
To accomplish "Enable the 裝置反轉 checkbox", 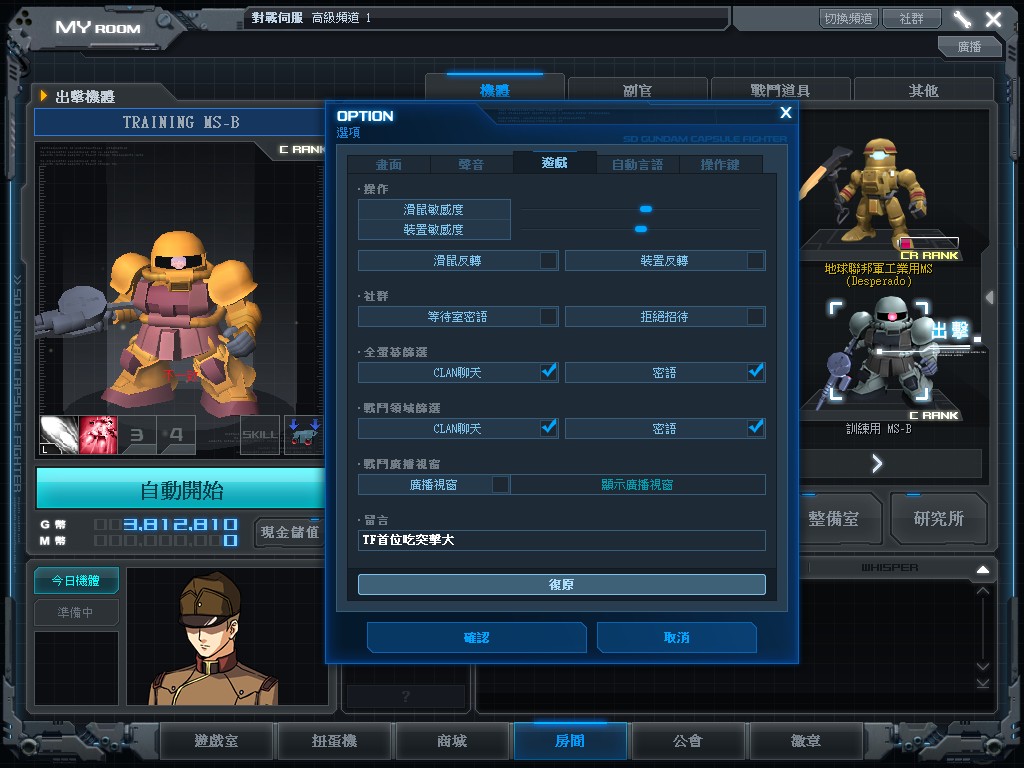I will coord(756,261).
